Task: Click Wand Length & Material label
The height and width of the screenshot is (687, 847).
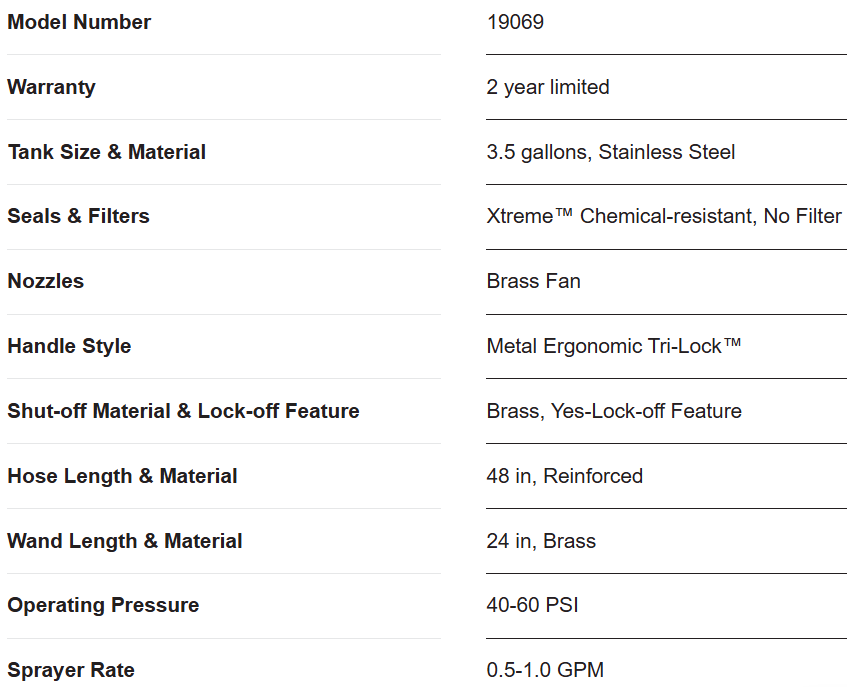Action: [x=125, y=541]
